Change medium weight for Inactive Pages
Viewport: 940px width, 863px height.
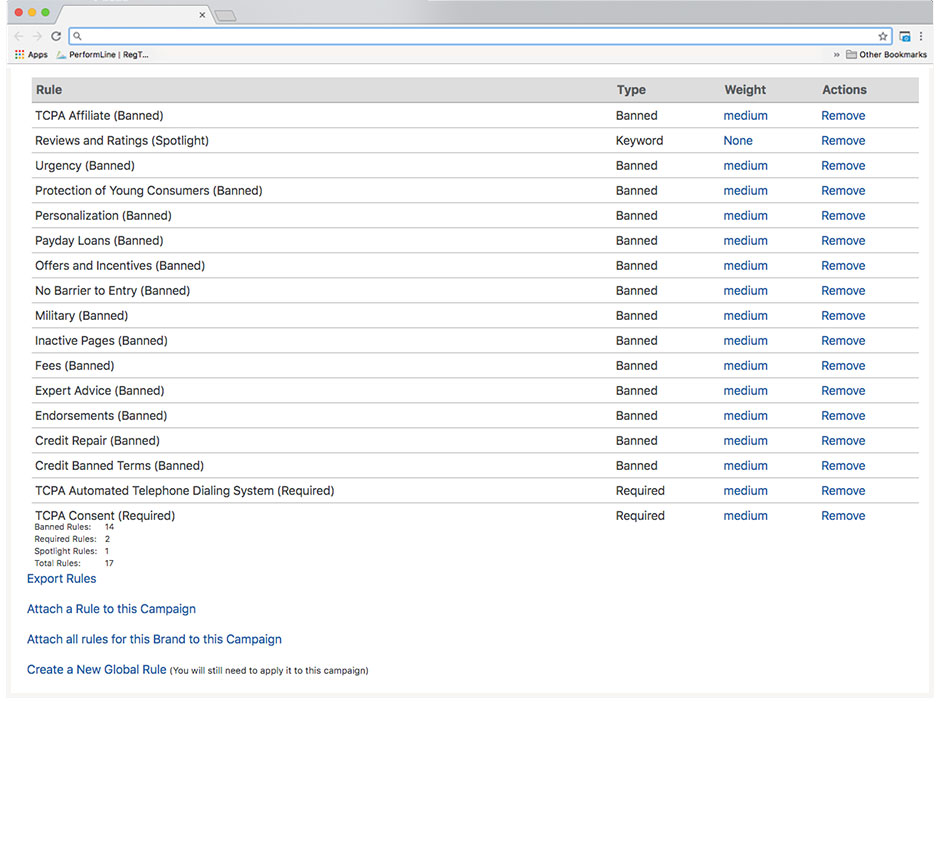[x=745, y=341]
